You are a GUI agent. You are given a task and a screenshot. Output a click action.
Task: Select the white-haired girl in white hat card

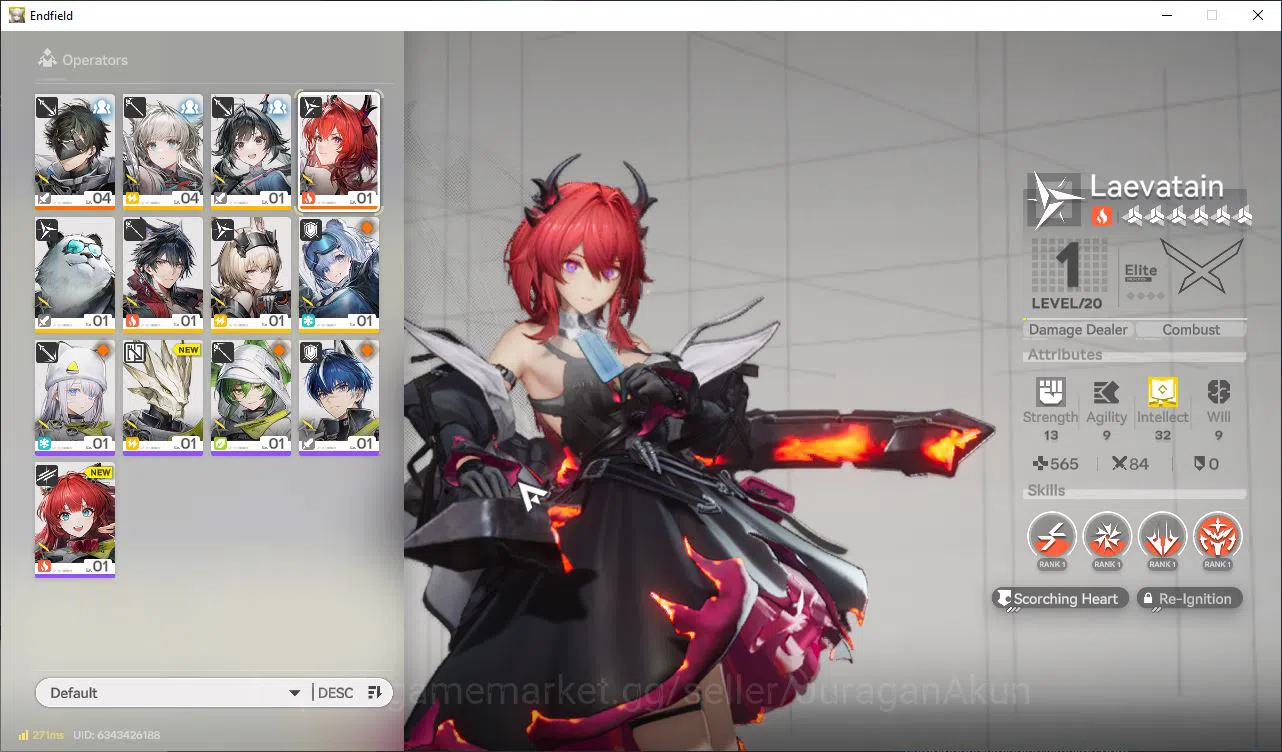click(x=75, y=398)
